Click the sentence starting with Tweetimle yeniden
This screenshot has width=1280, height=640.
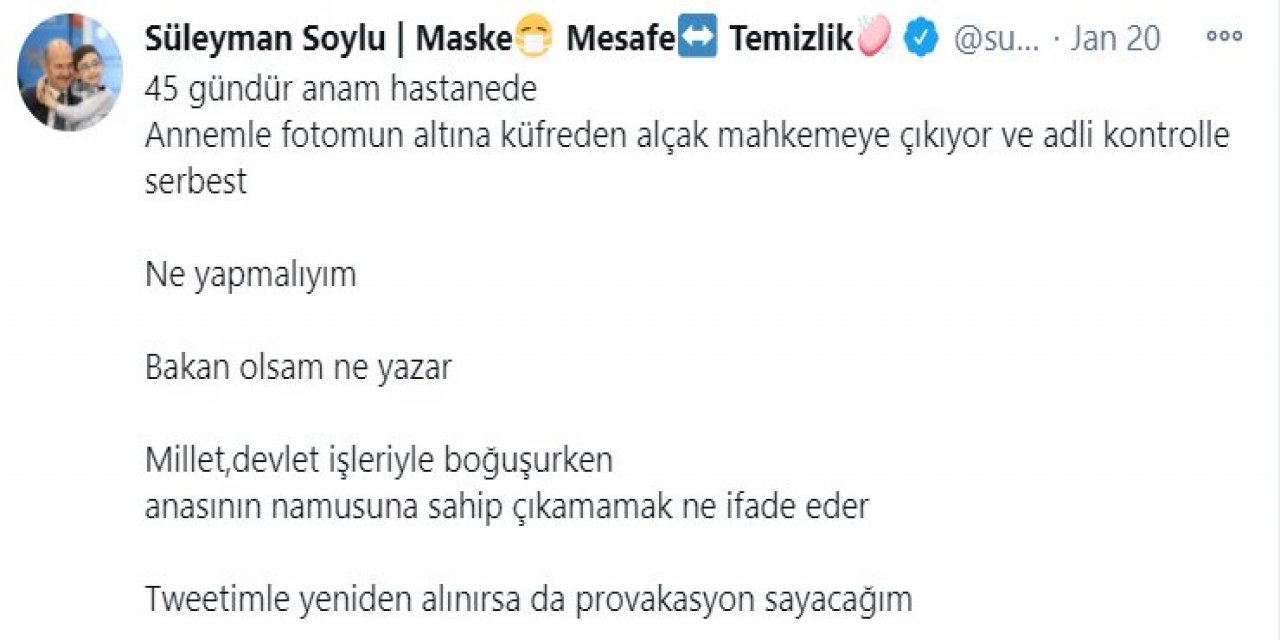[x=530, y=599]
